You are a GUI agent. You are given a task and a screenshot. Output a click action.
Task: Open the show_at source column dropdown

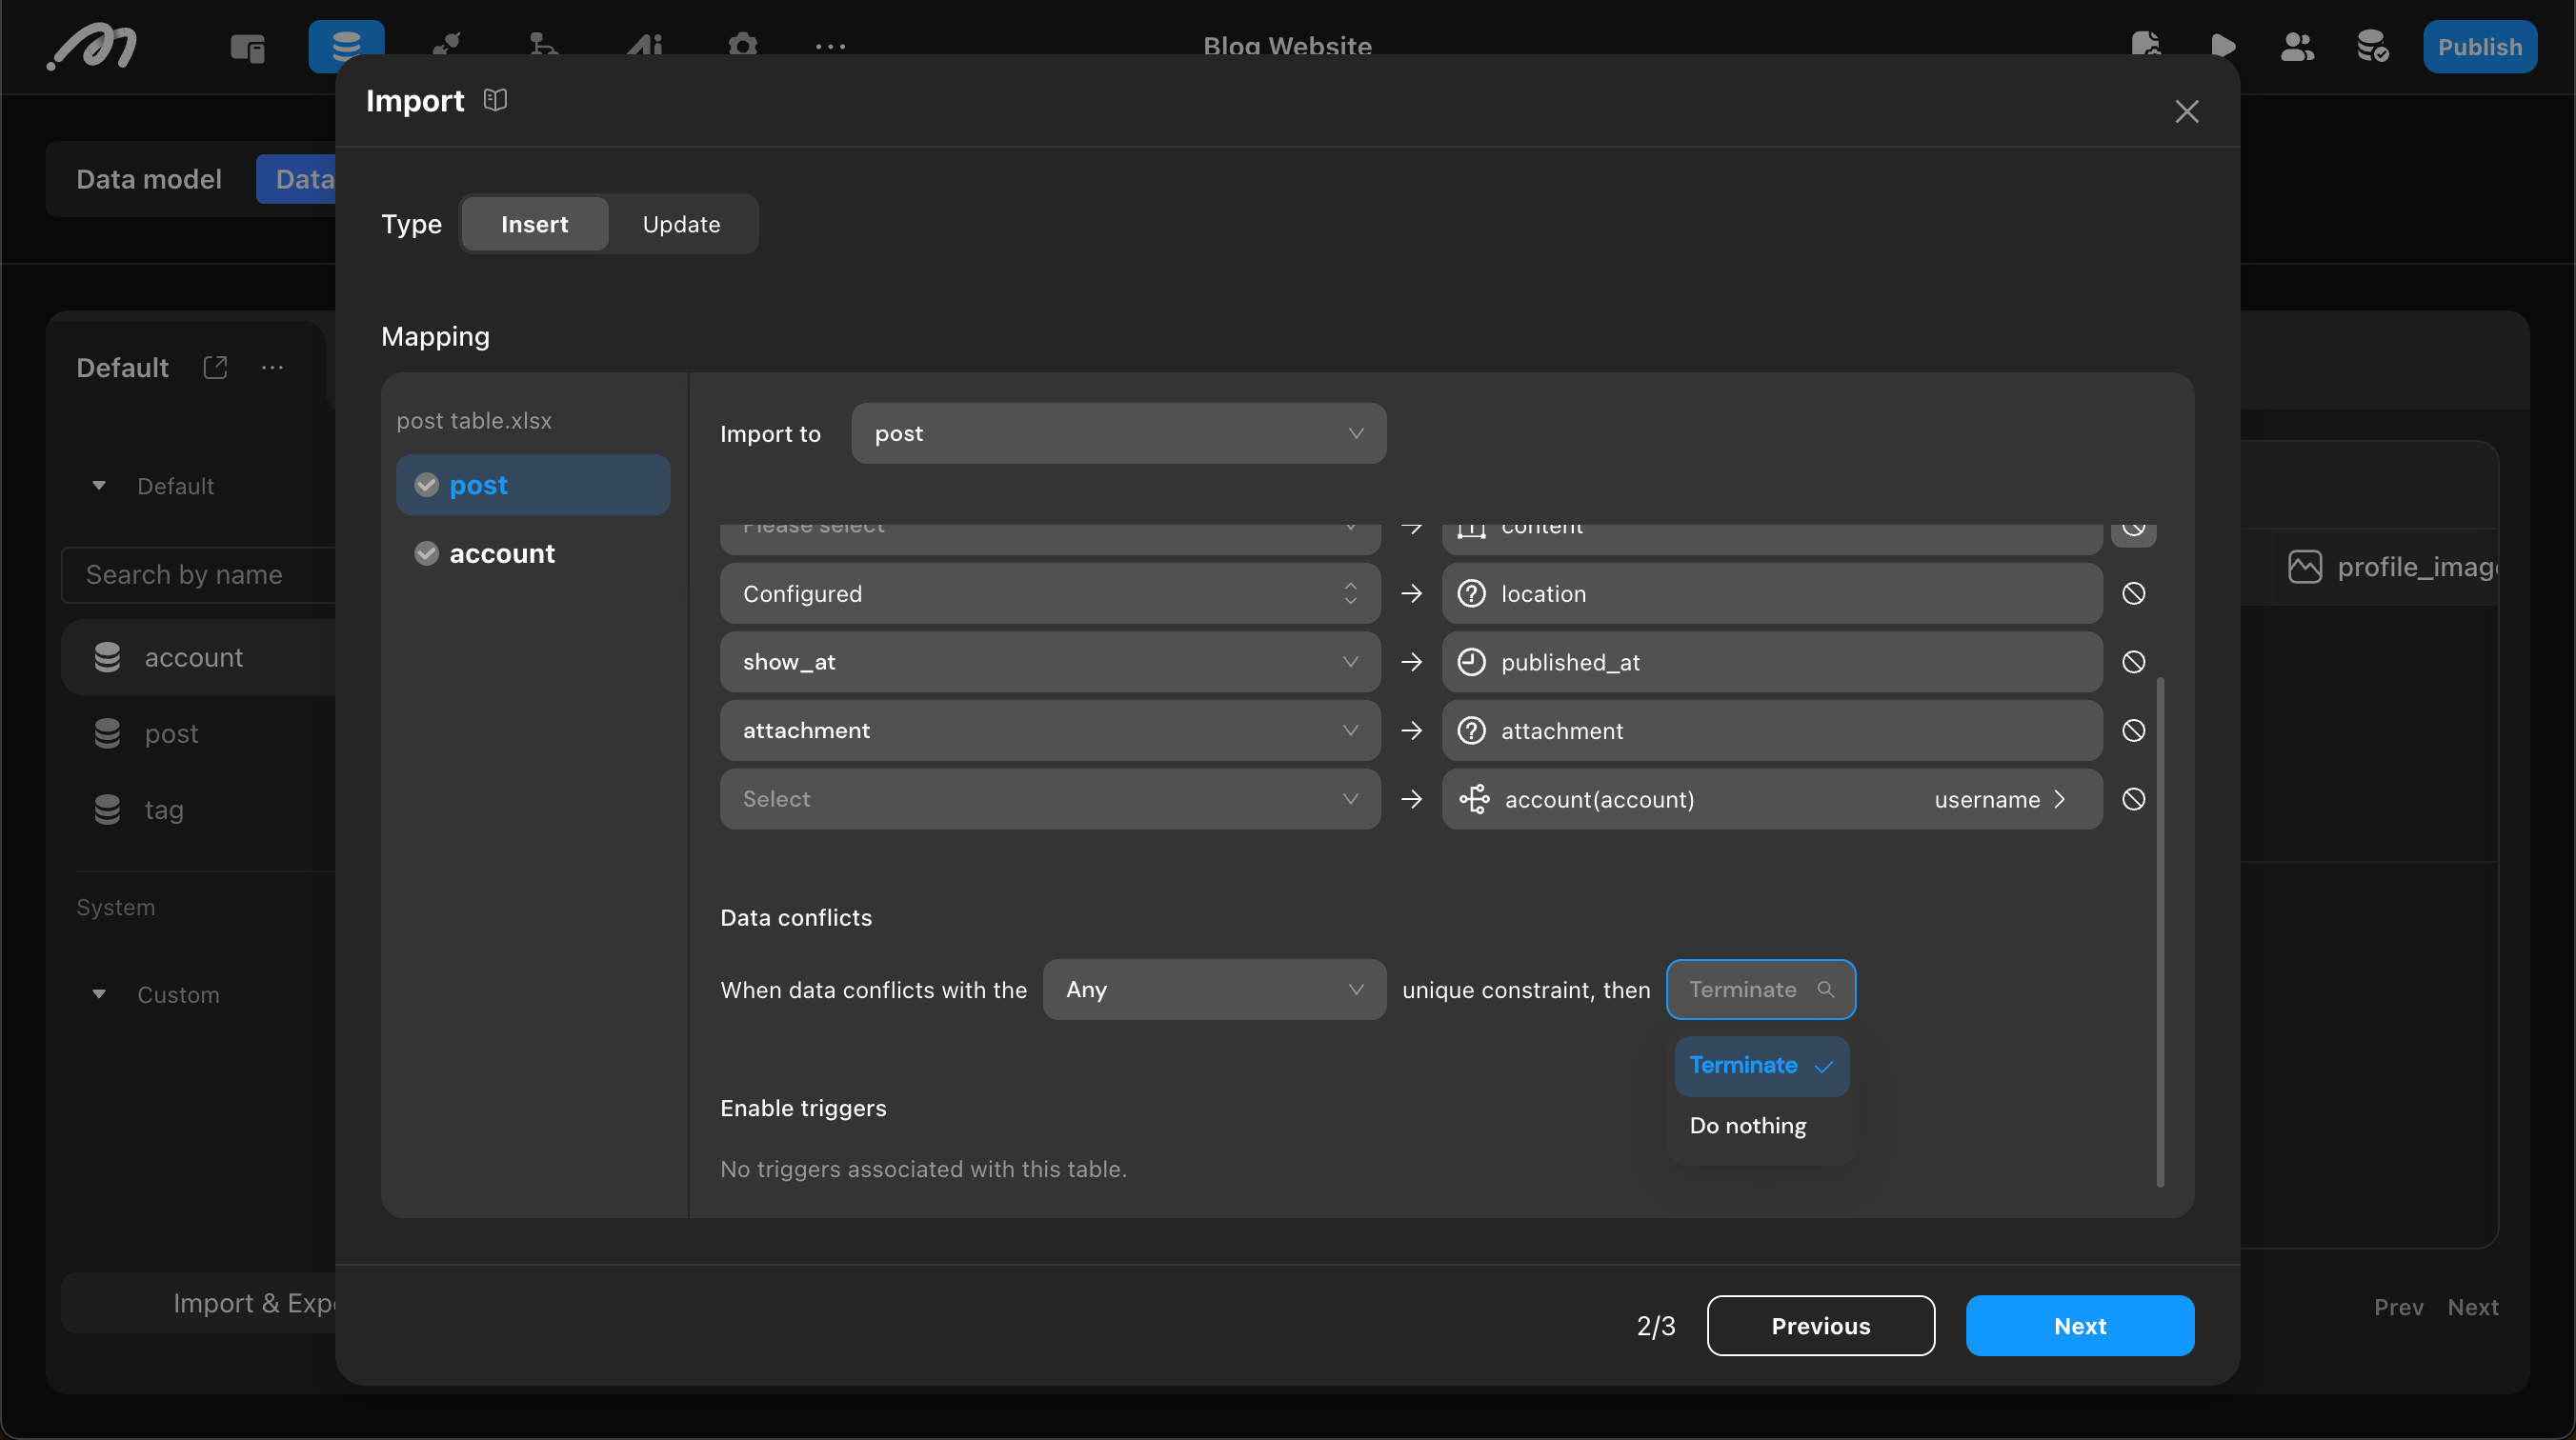(1050, 662)
